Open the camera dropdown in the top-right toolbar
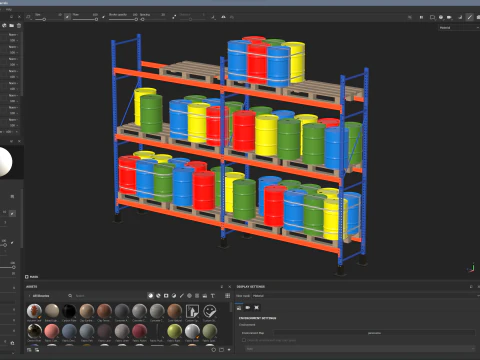The width and height of the screenshot is (480, 360). (x=450, y=17)
